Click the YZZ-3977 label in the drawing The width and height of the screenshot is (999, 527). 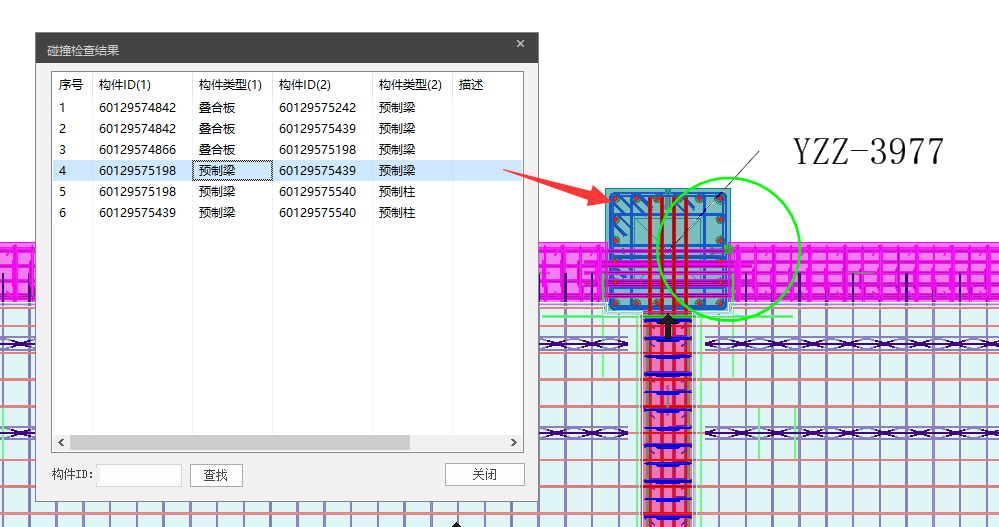click(x=867, y=152)
